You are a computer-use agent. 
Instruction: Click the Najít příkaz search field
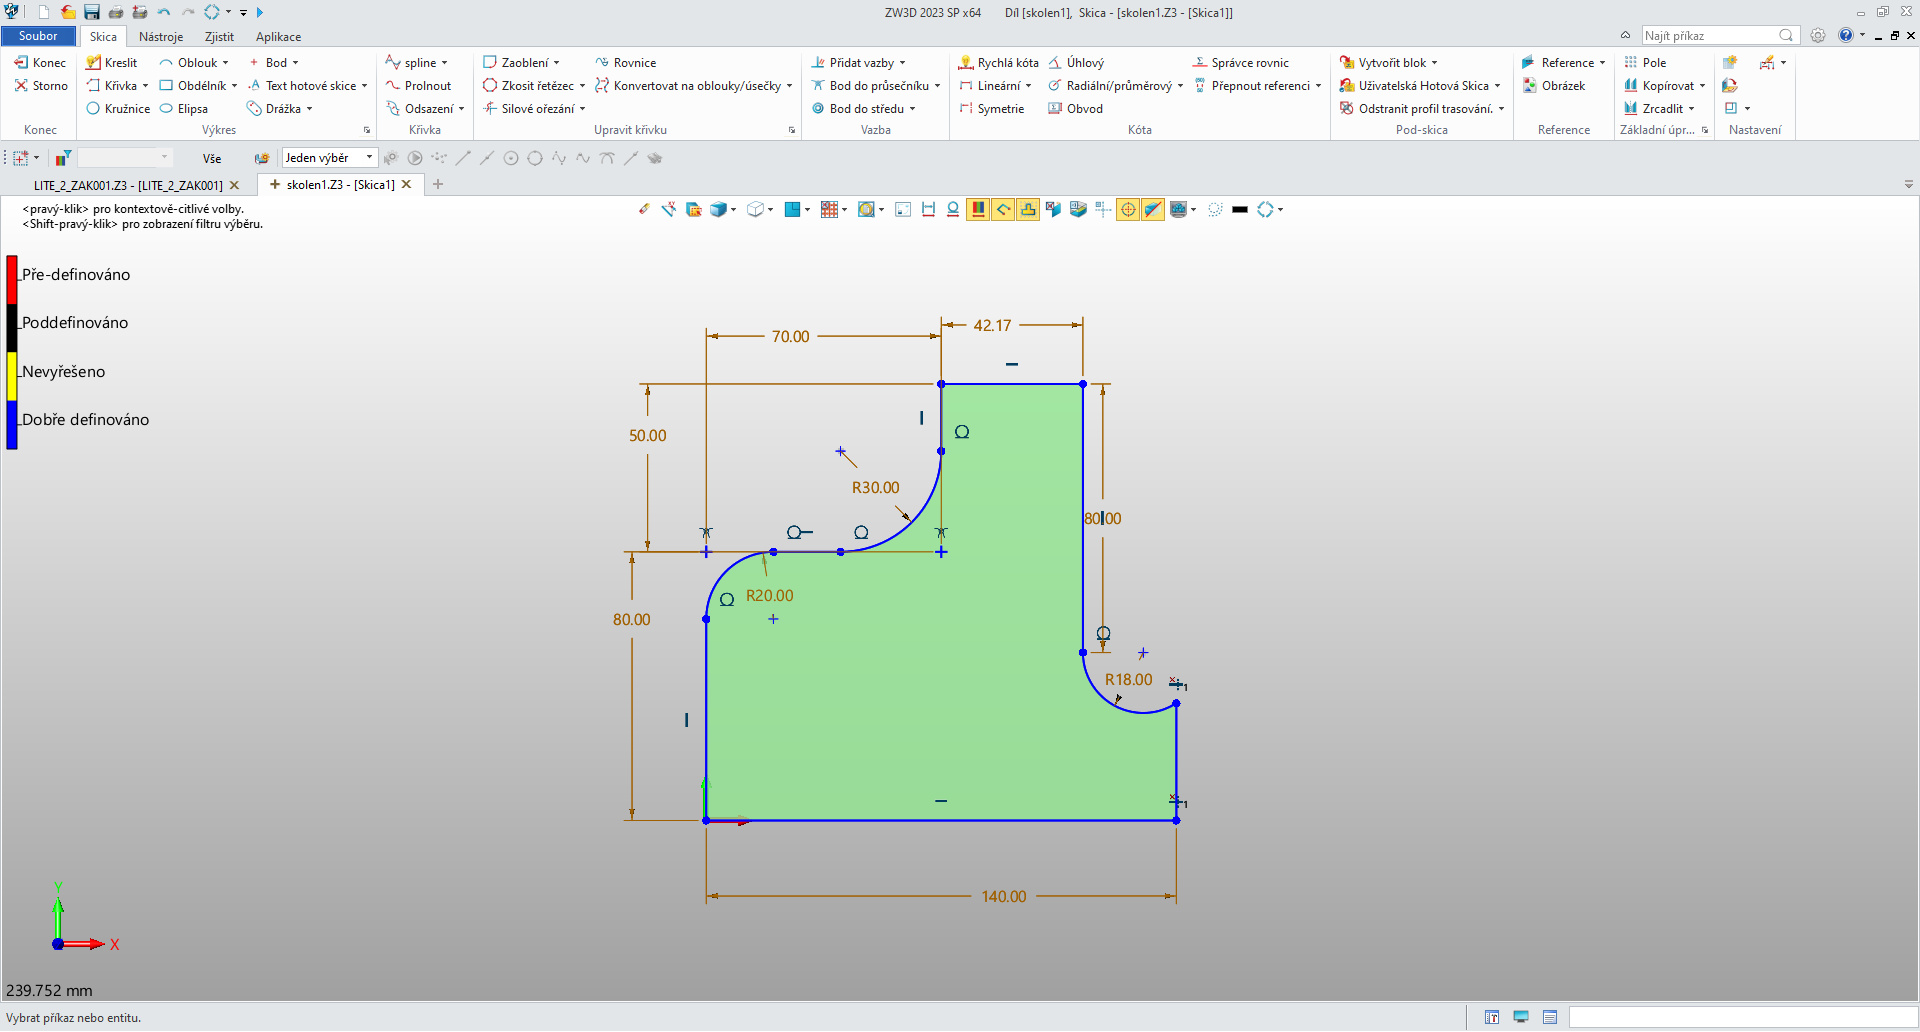click(x=1720, y=36)
